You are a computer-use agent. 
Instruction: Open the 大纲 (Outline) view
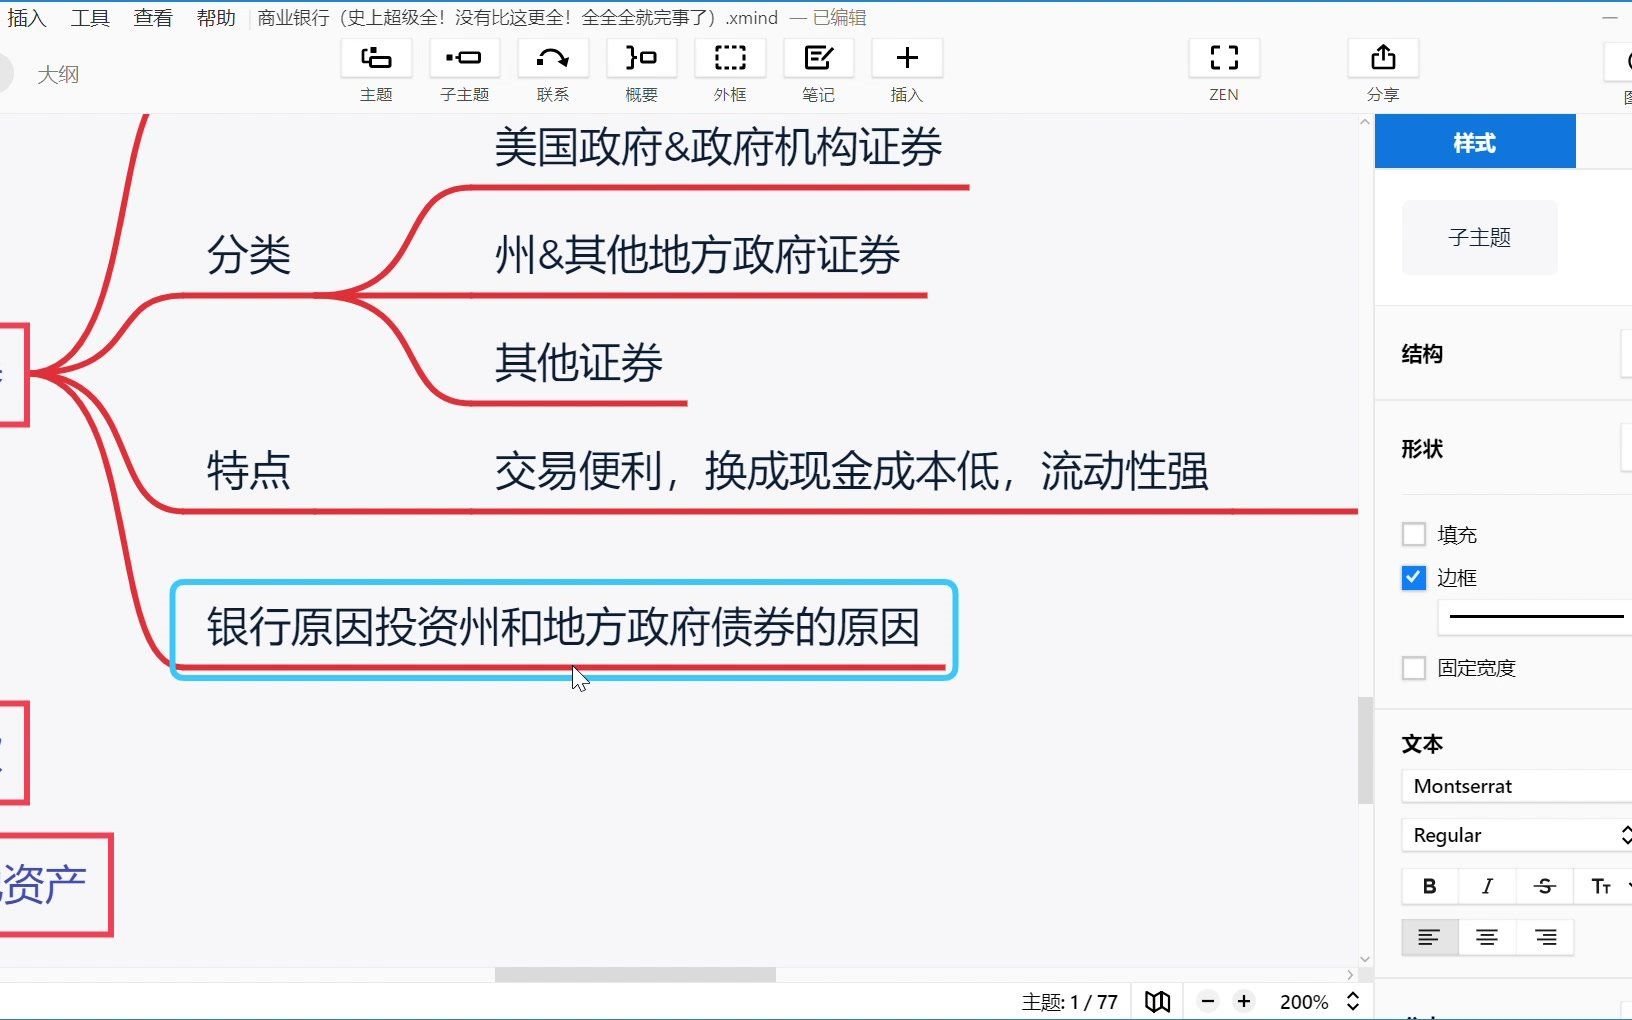tap(58, 73)
